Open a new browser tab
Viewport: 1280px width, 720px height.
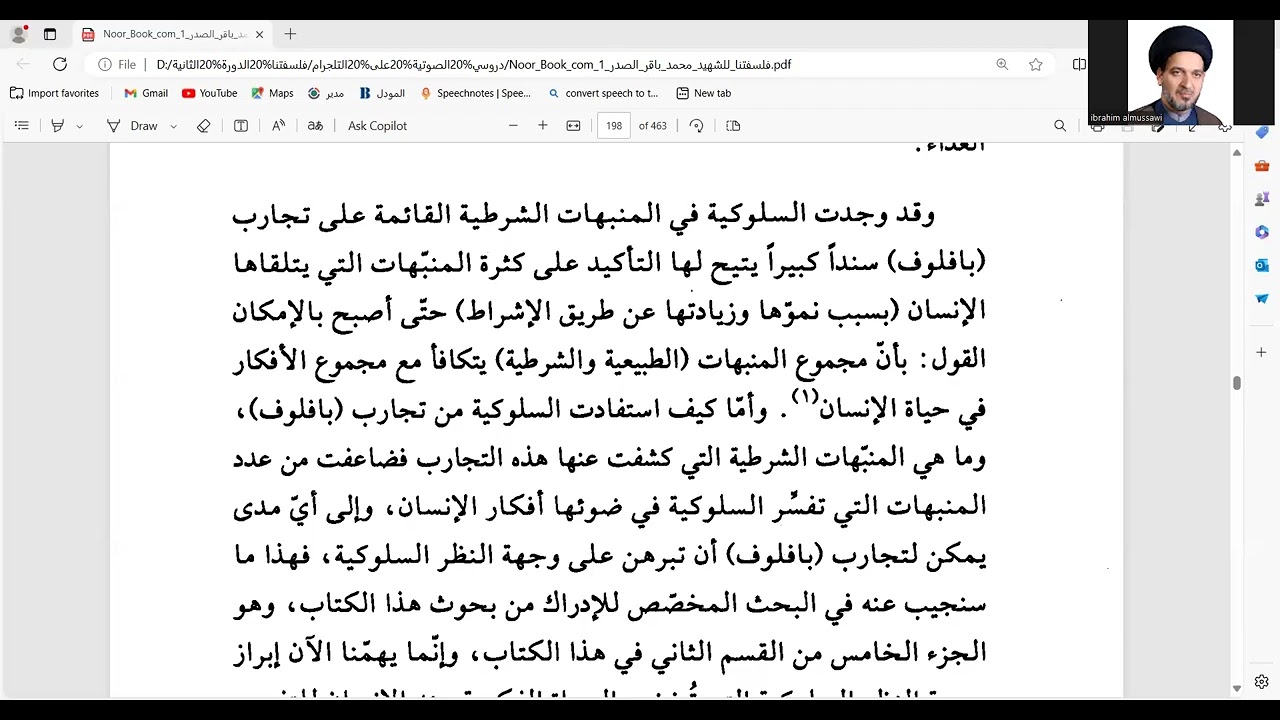(290, 34)
